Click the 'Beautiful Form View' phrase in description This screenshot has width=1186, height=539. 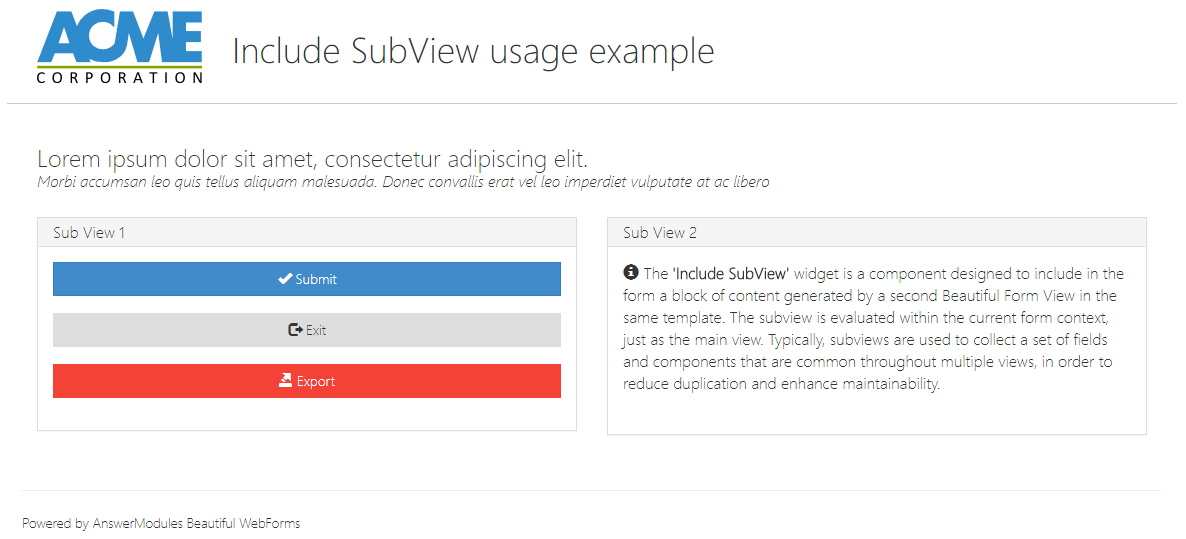click(1022, 296)
